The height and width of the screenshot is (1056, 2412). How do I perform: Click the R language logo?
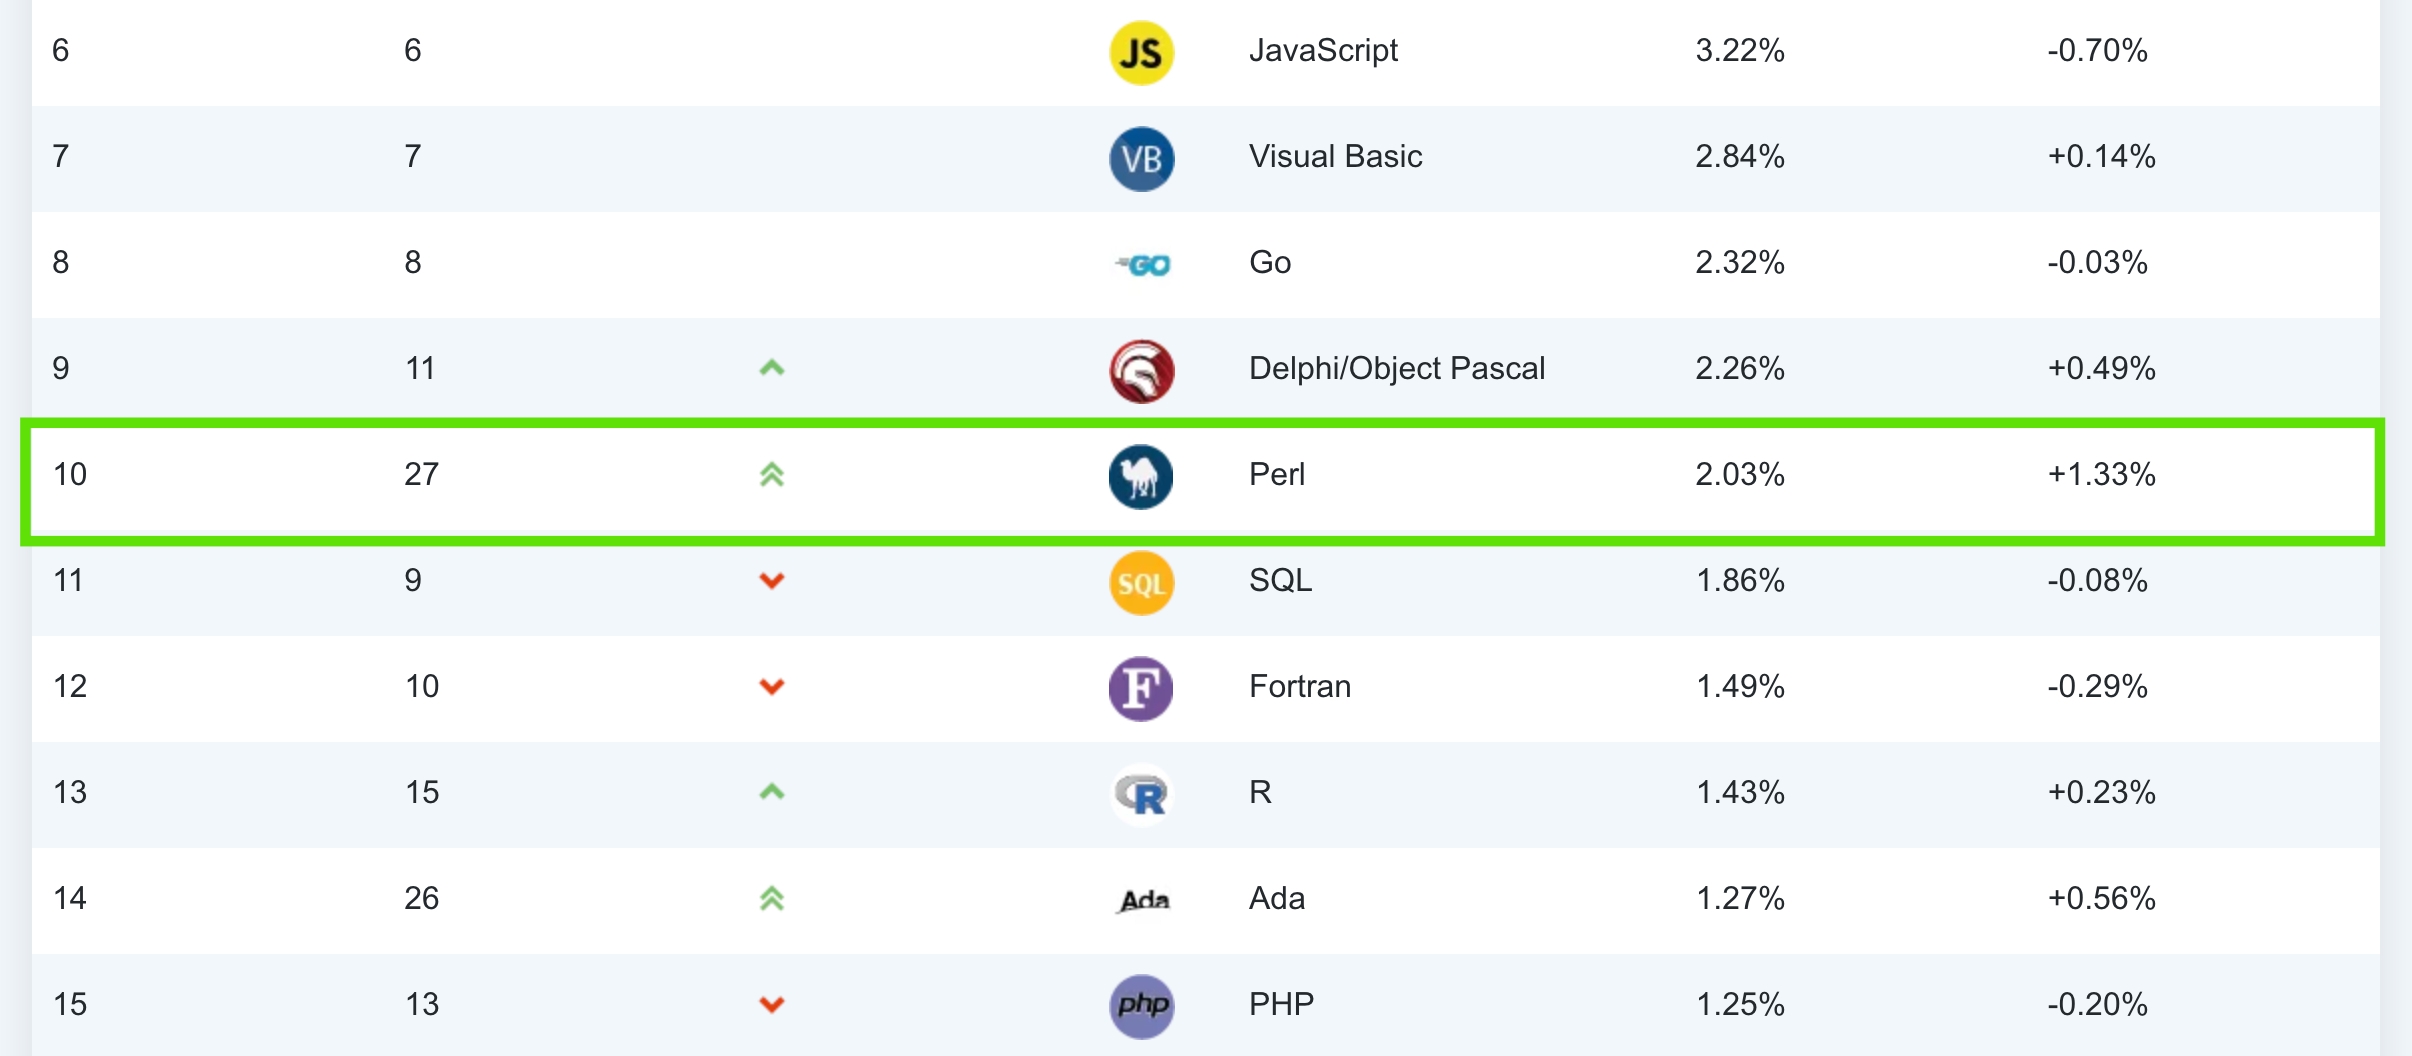coord(1141,795)
